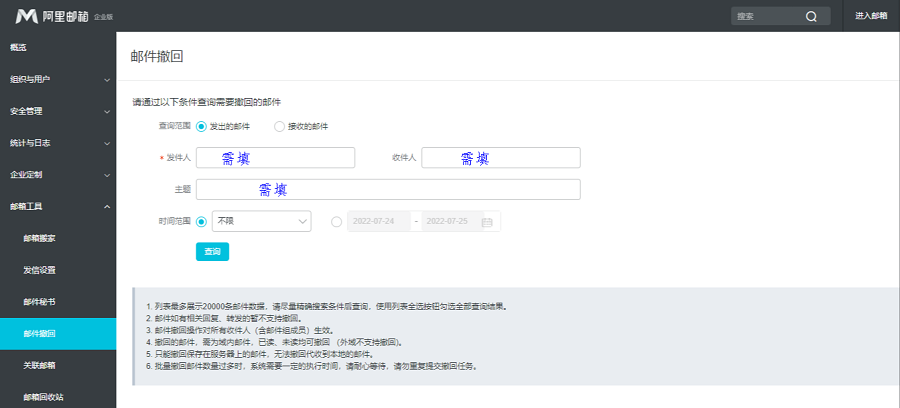The width and height of the screenshot is (900, 408).
Task: Click 进入邮箱 in the header
Action: (871, 16)
